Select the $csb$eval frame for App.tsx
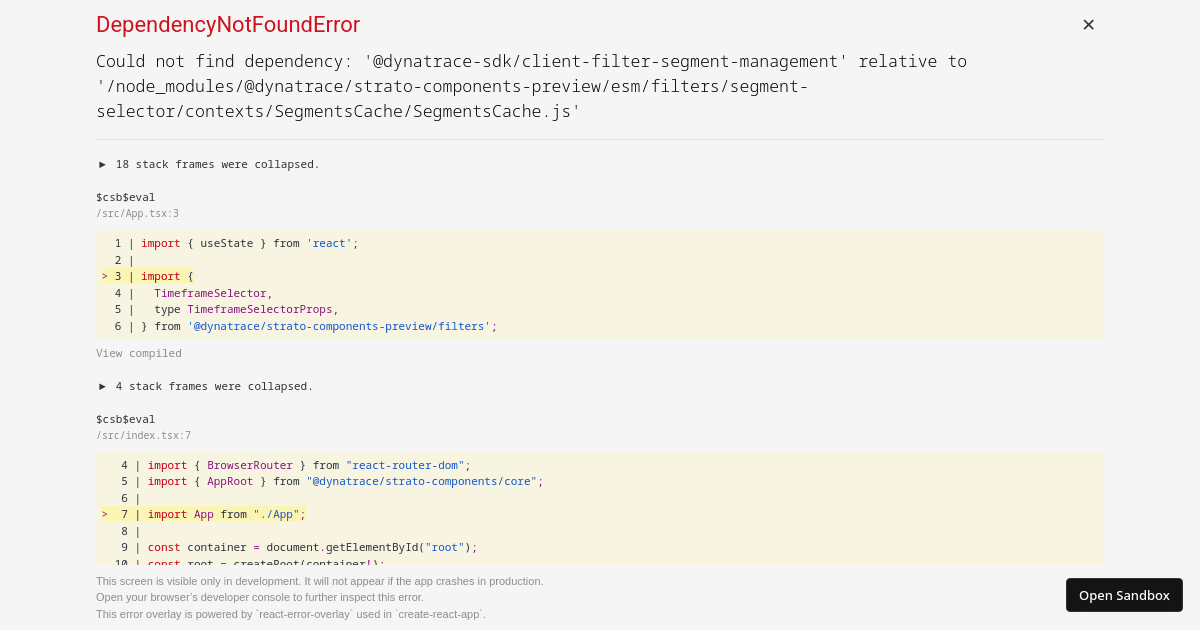Image resolution: width=1200 pixels, height=630 pixels. 125,196
